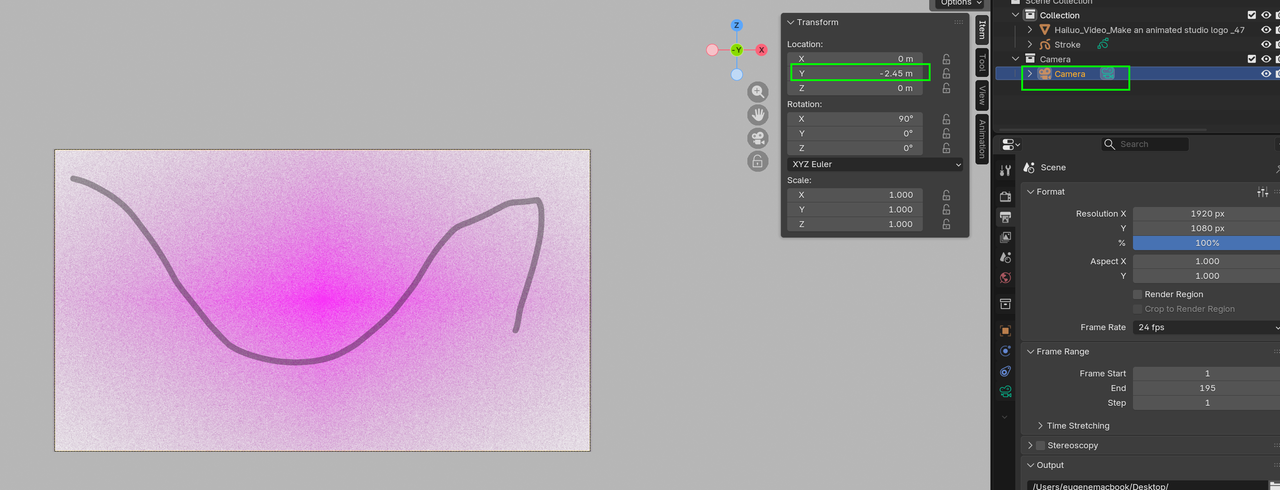Screen dimensions: 1280x490
Task: Switch to the View sidebar tab
Action: pyautogui.click(x=982, y=95)
